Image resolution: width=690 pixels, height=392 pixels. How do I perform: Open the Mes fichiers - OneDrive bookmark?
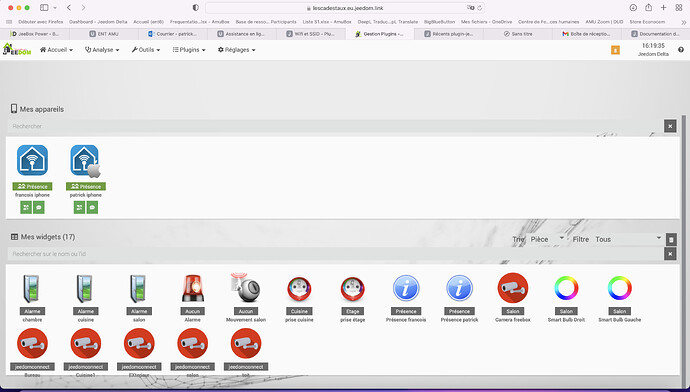click(x=486, y=22)
